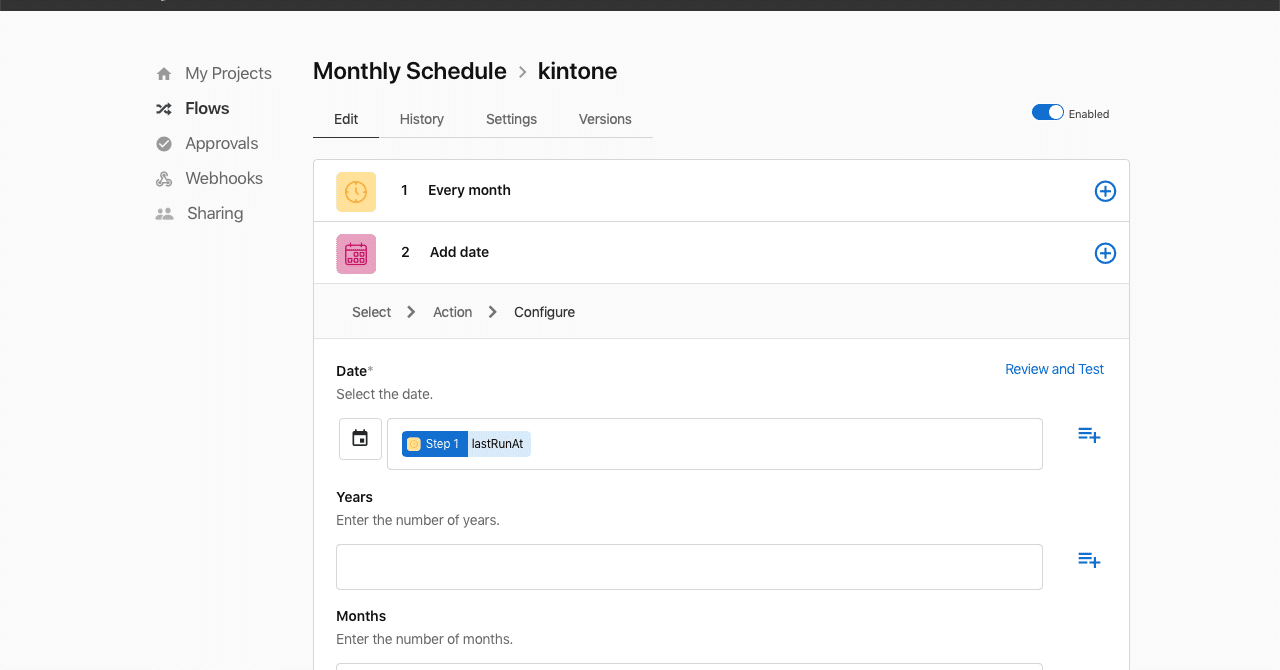Add a step after Add date
1280x670 pixels.
pos(1105,253)
